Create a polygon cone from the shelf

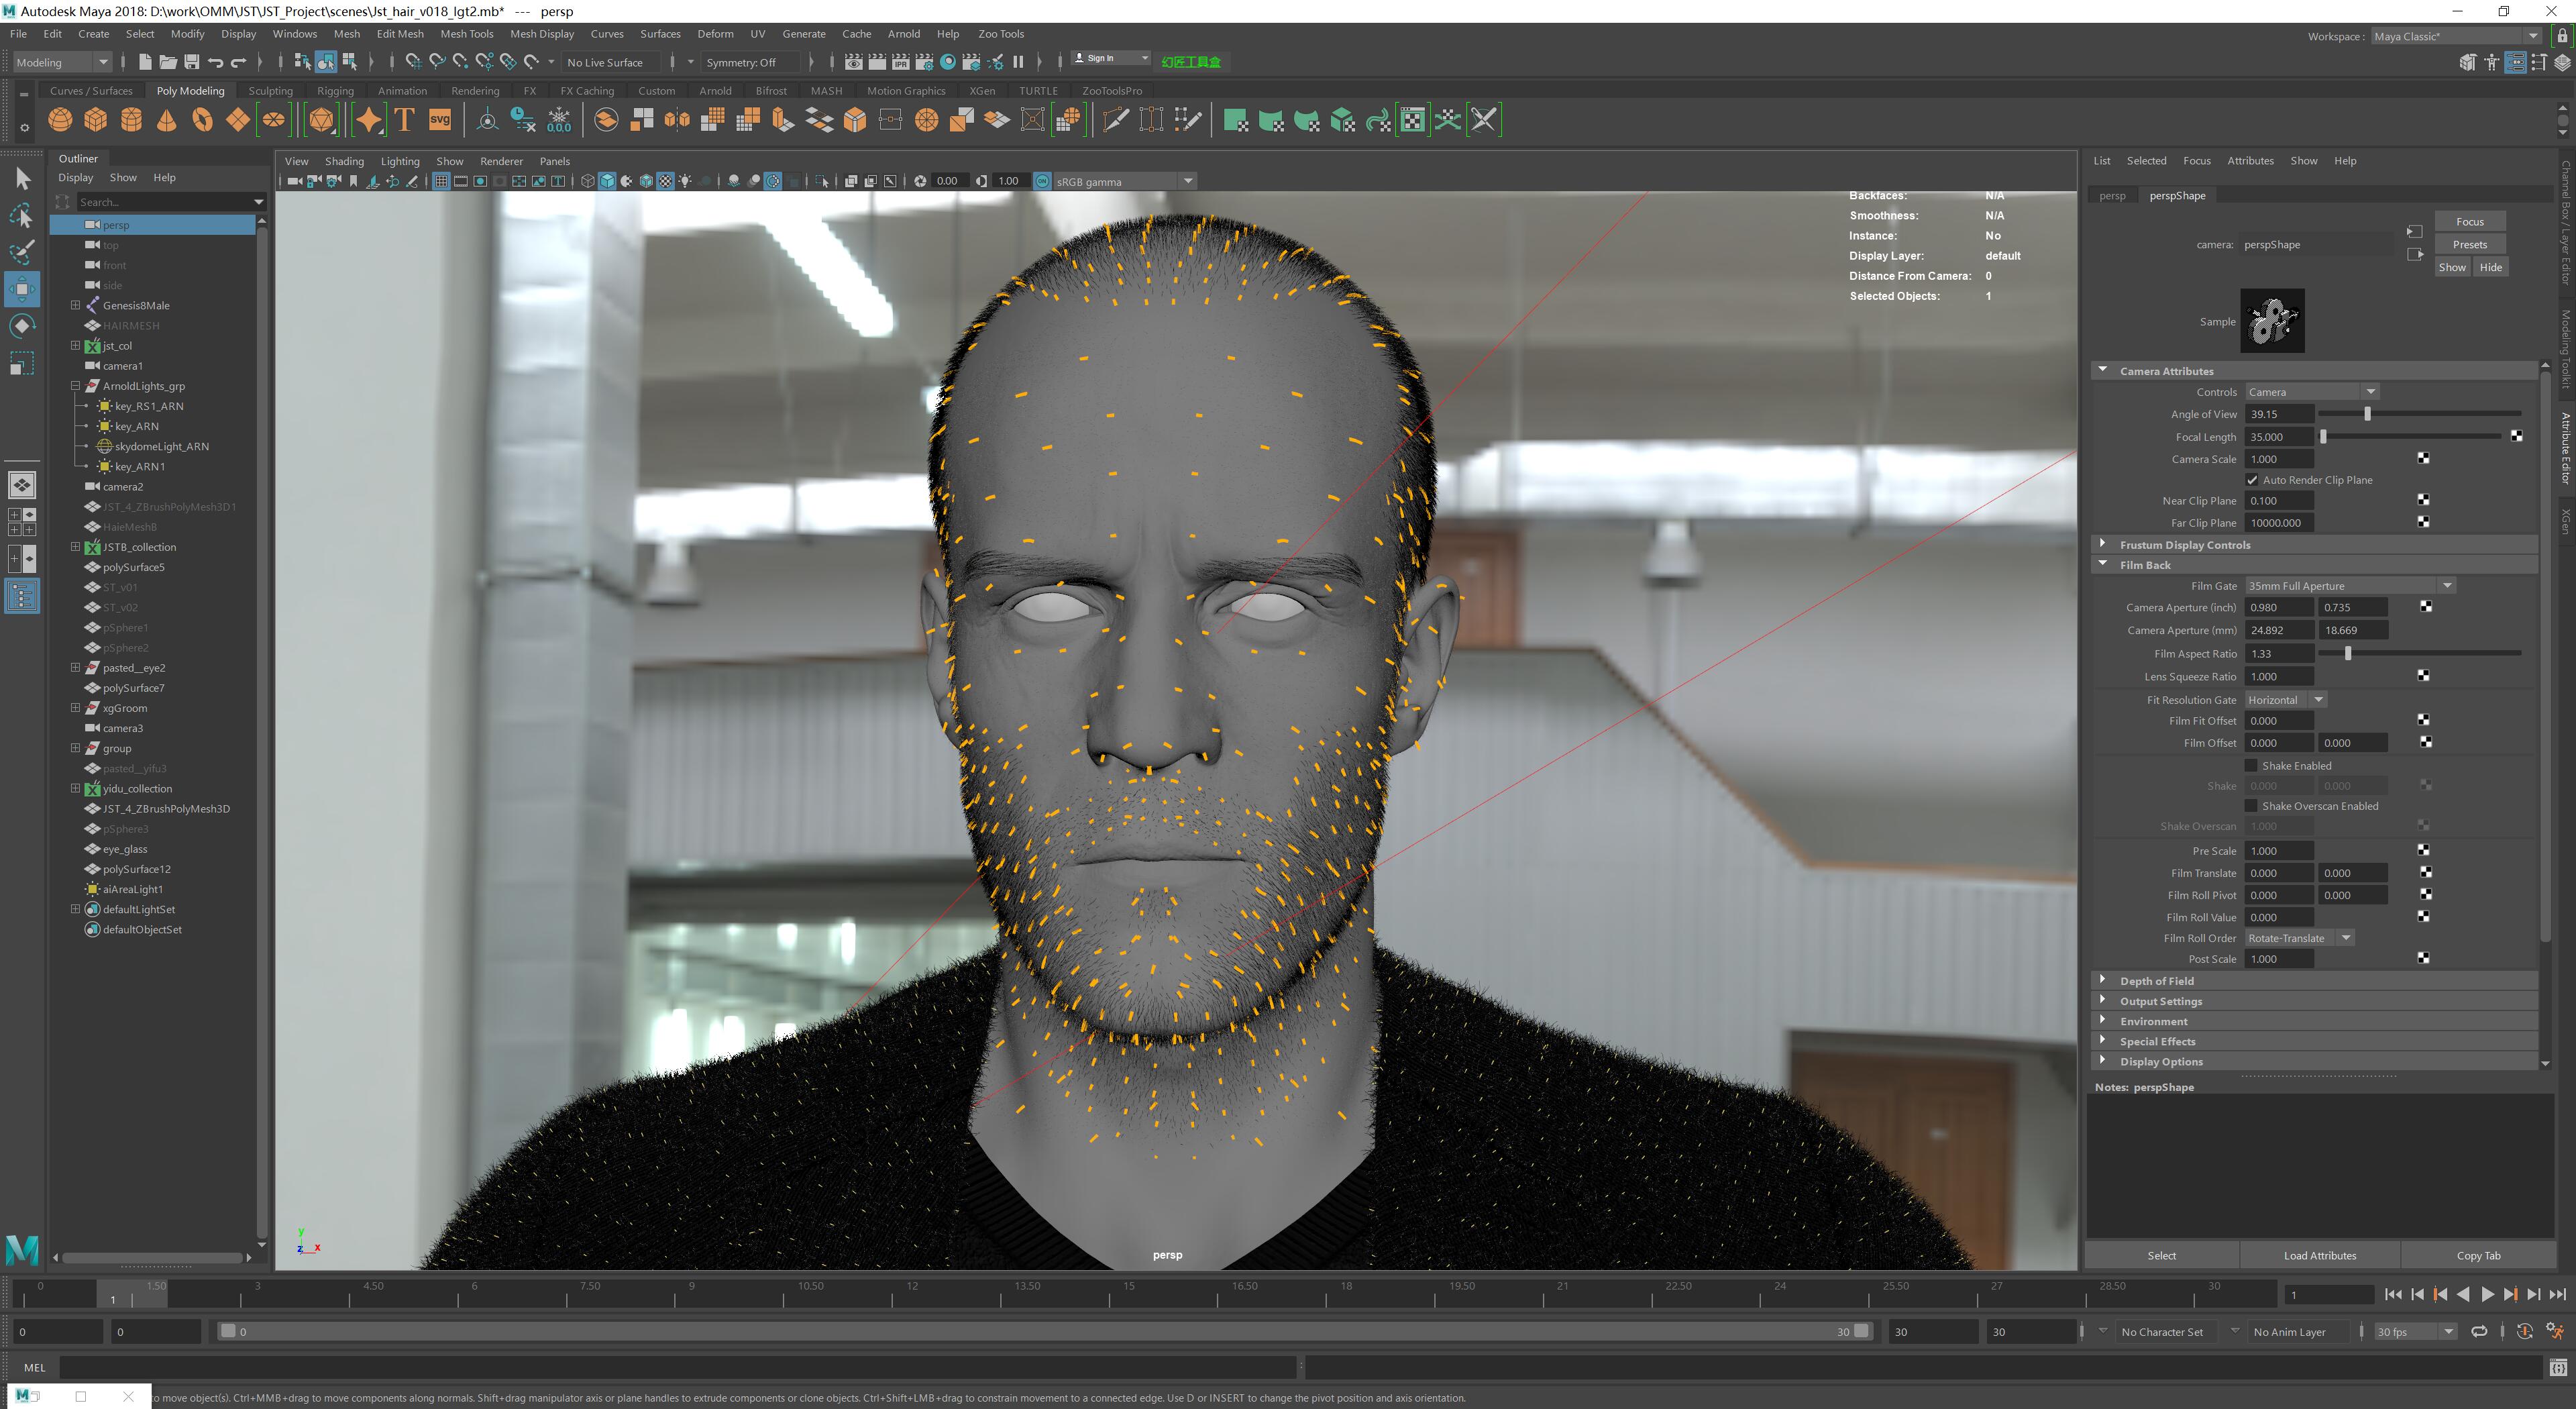tap(167, 120)
